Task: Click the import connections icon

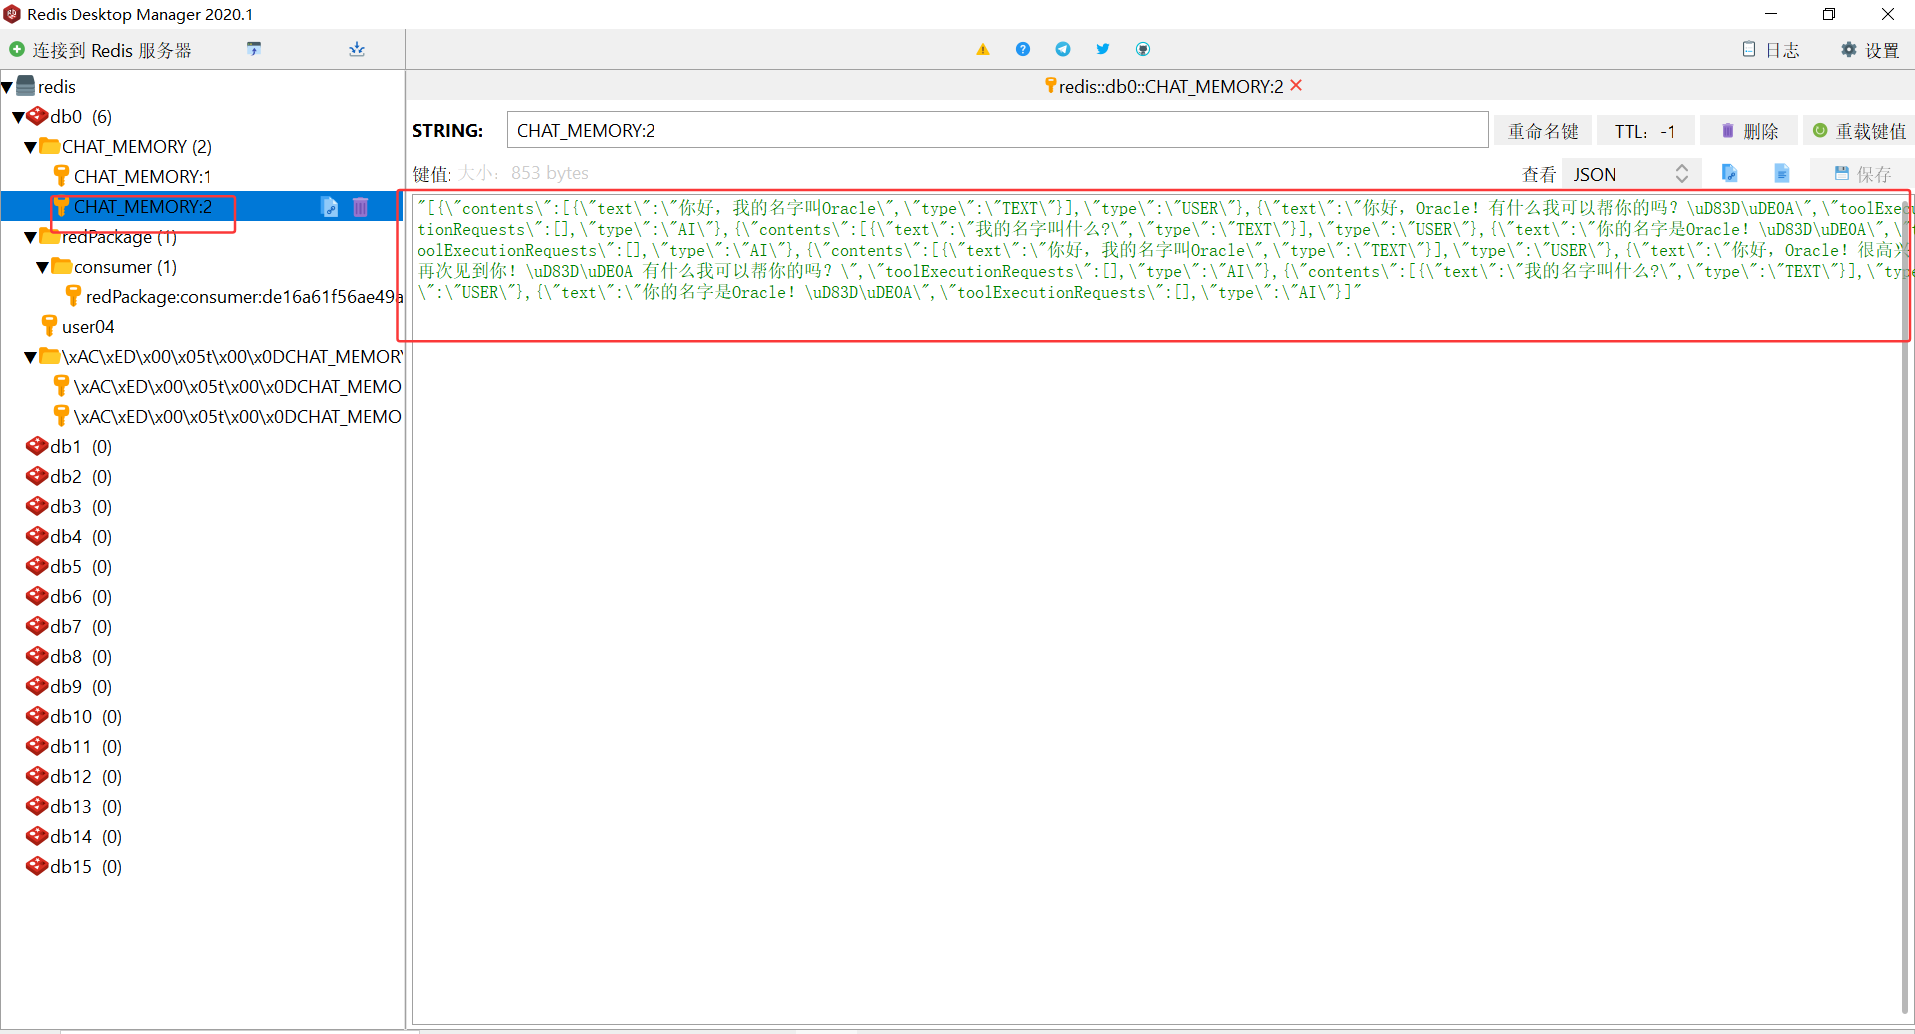Action: [254, 49]
